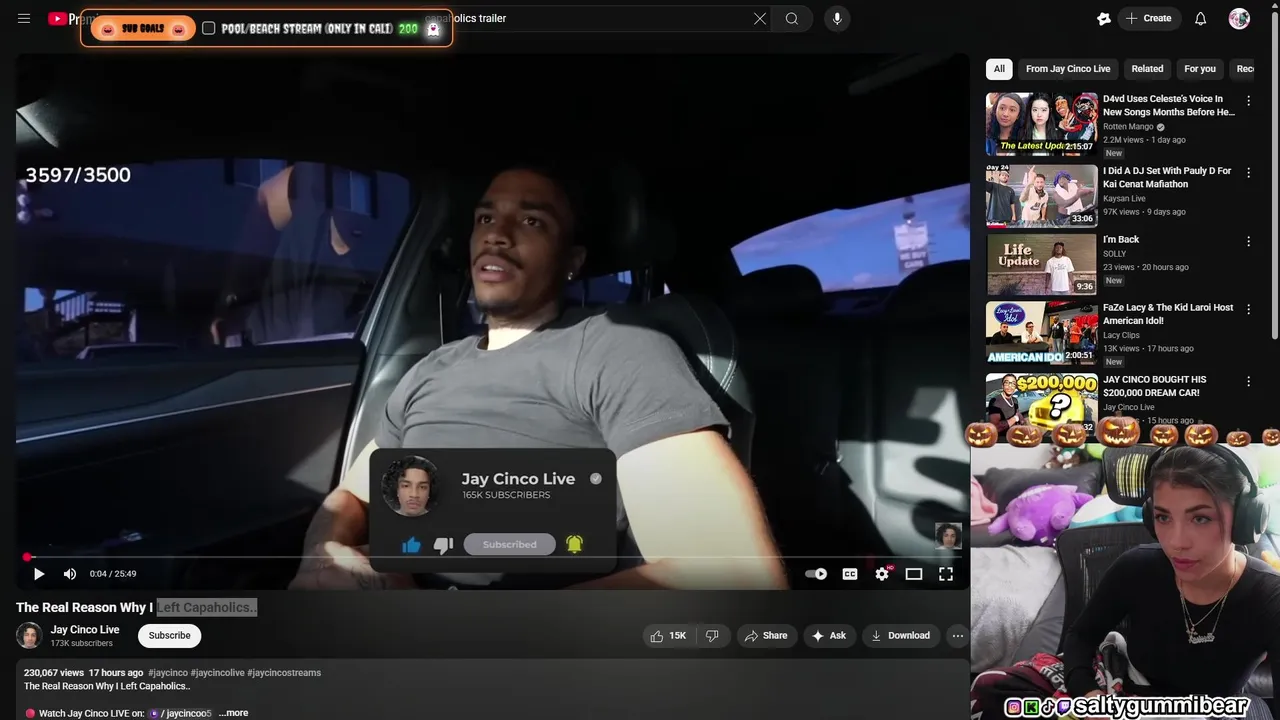This screenshot has height=720, width=1280.
Task: Open the FaZe Lacy American Idol thumbnail
Action: pyautogui.click(x=1042, y=333)
